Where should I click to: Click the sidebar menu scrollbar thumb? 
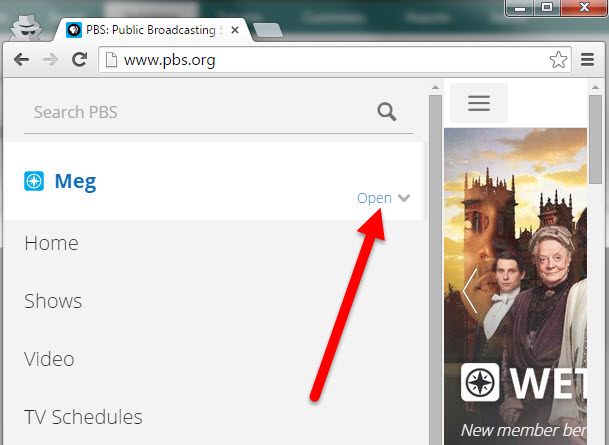coord(435,270)
